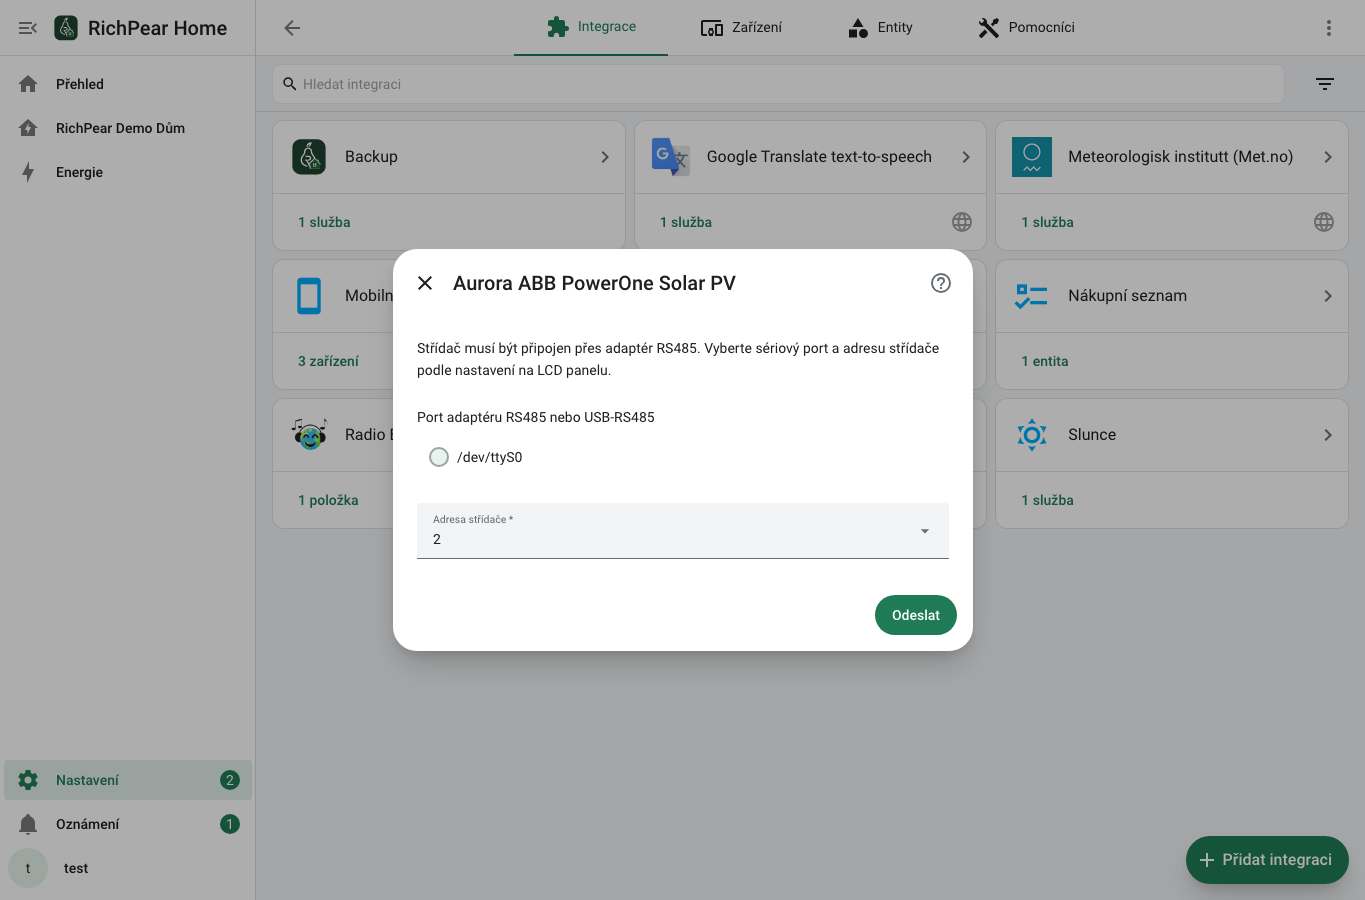Open Energie in the sidebar
The image size is (1365, 900).
pyautogui.click(x=128, y=172)
